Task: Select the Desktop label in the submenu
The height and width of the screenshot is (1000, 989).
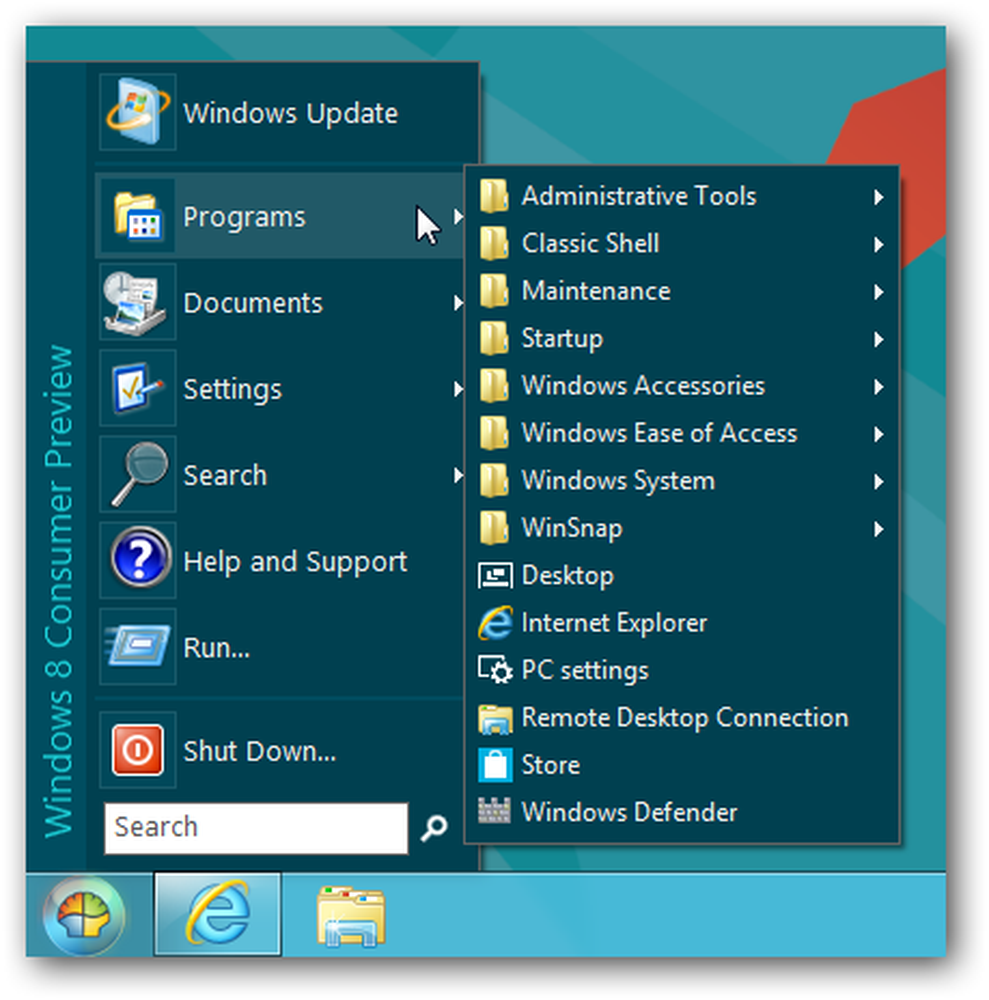Action: pyautogui.click(x=568, y=576)
